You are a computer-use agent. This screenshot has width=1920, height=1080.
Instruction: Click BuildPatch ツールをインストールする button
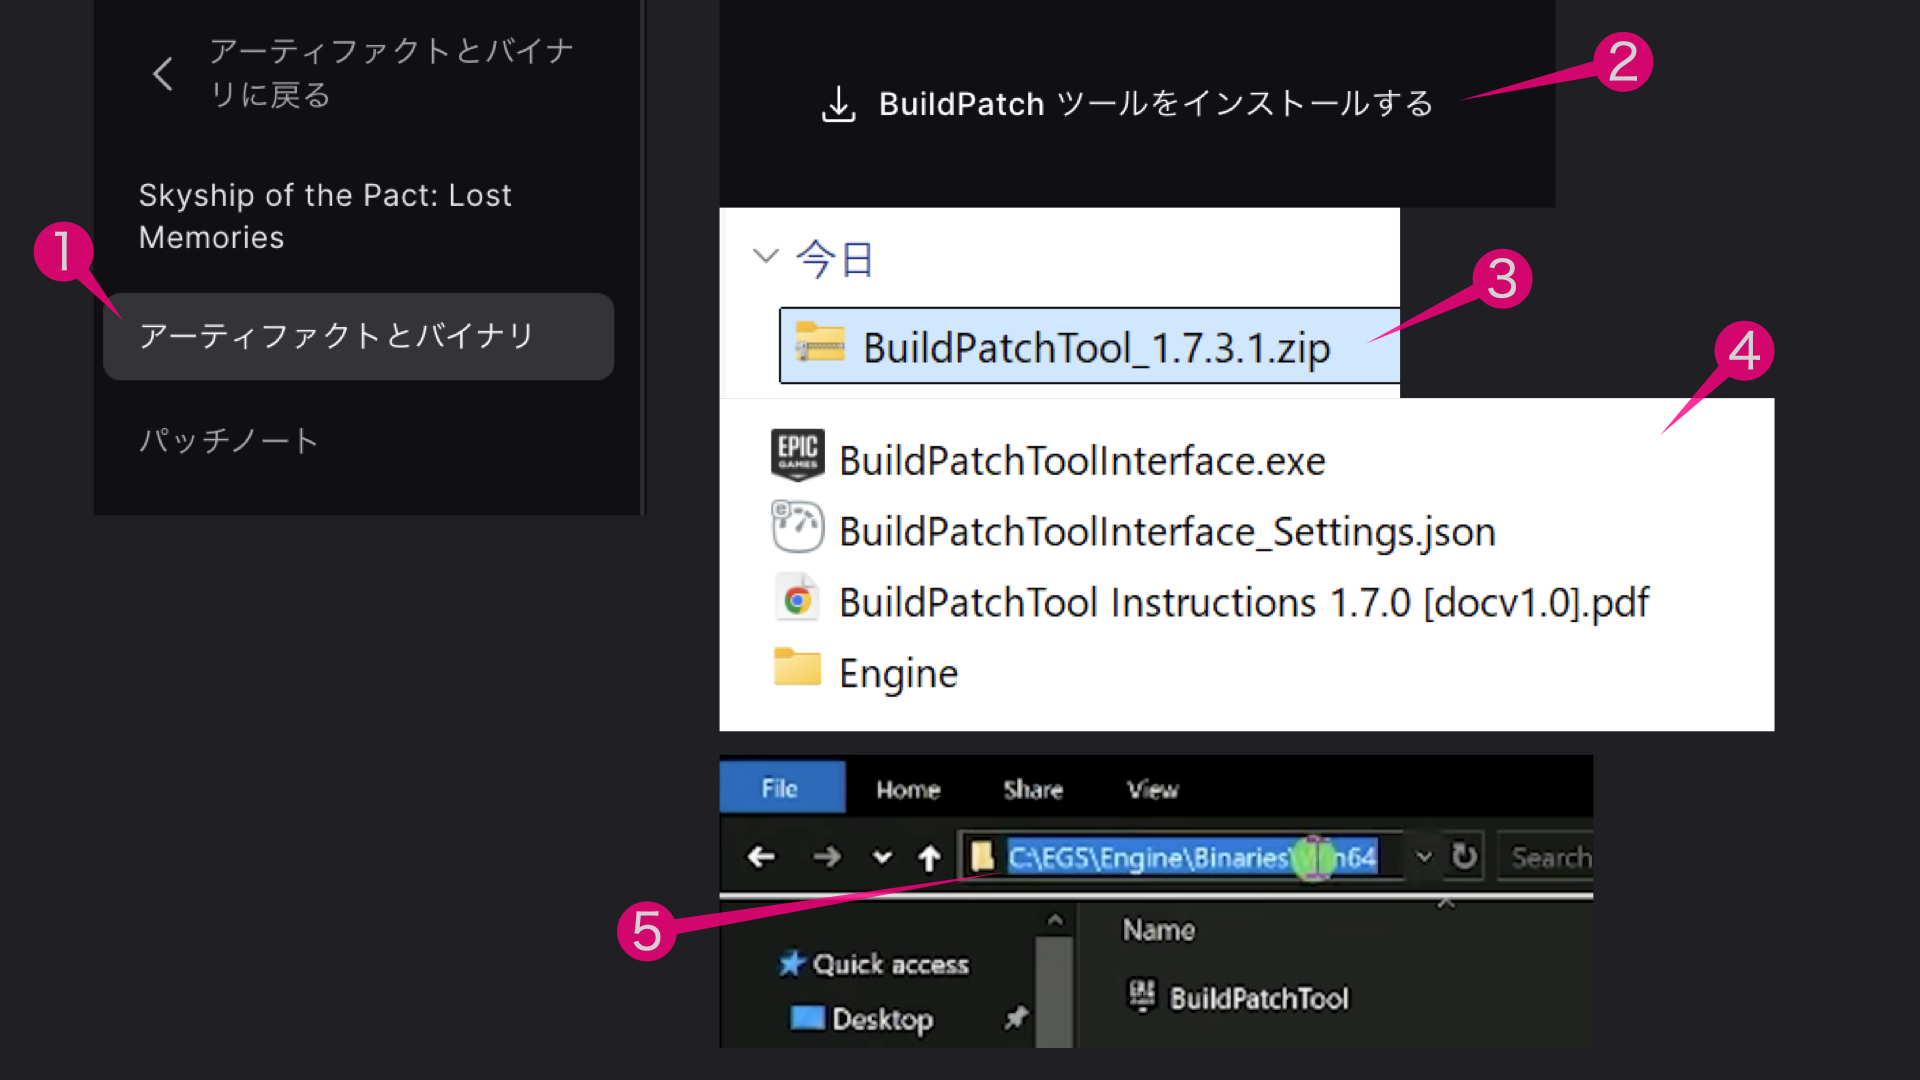point(1155,104)
